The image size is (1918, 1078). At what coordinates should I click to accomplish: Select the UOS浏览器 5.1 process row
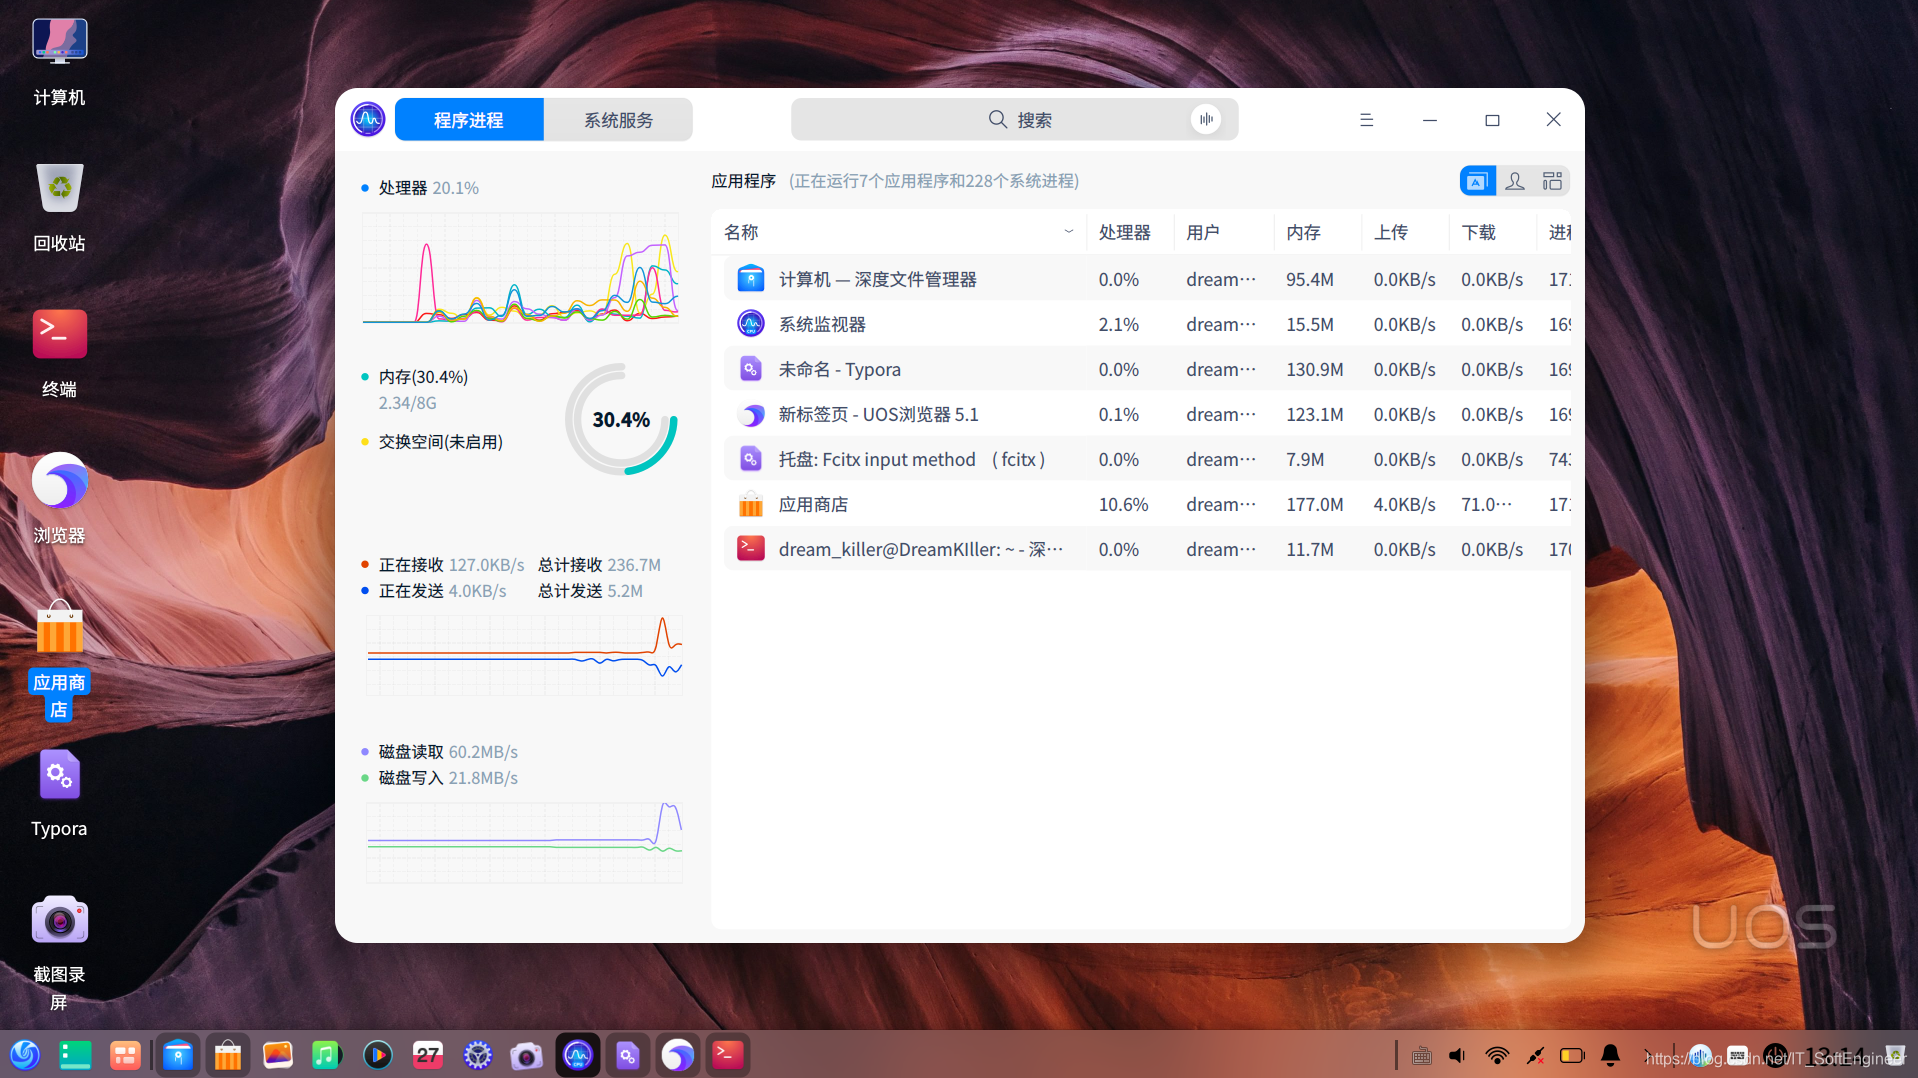1147,414
